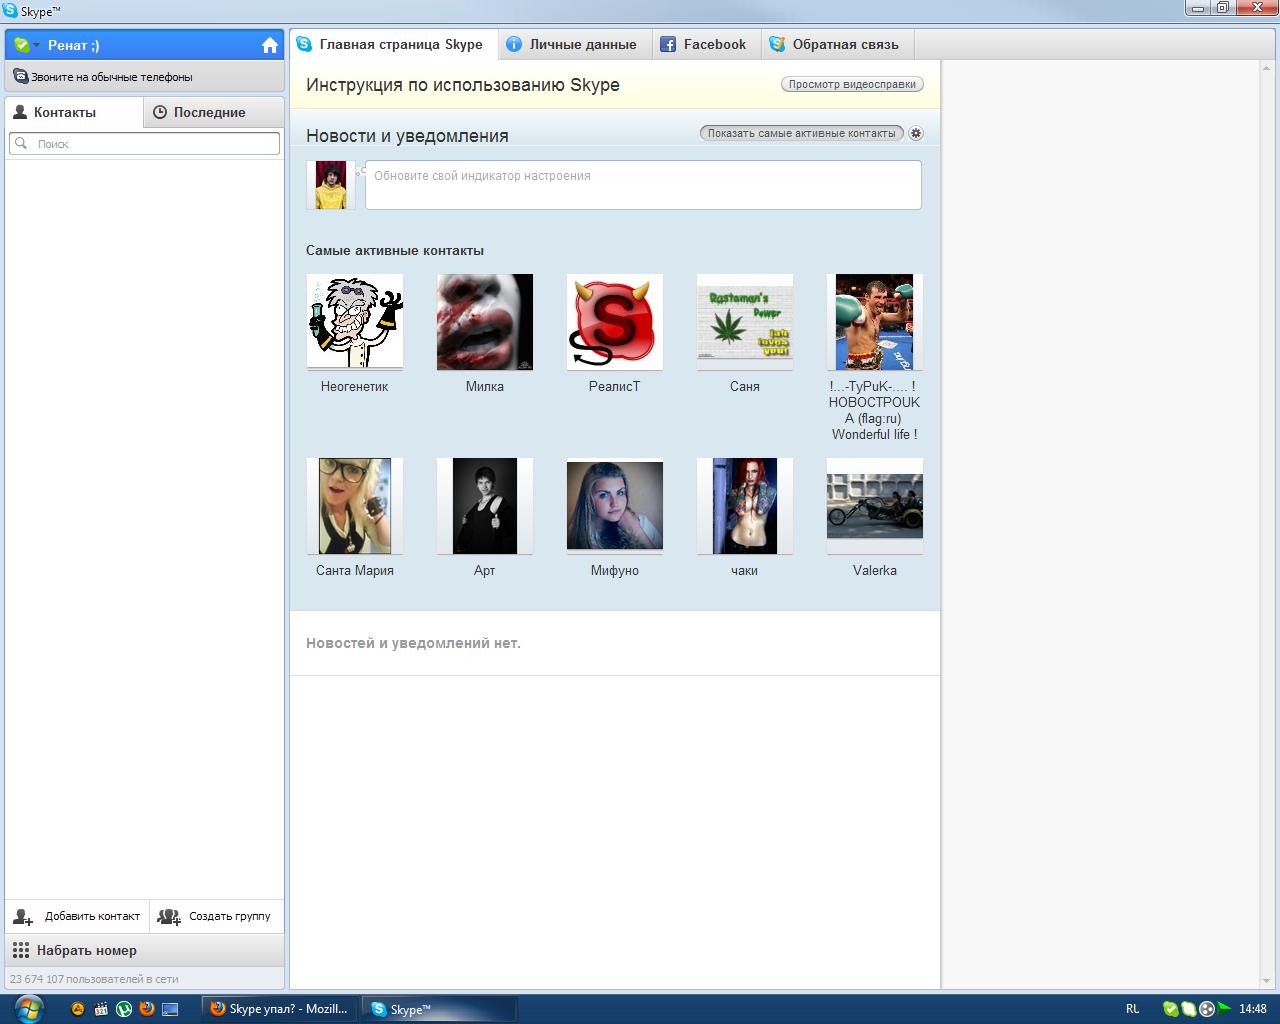The height and width of the screenshot is (1024, 1280).
Task: Open contact Valerka's avatar
Action: [x=875, y=506]
